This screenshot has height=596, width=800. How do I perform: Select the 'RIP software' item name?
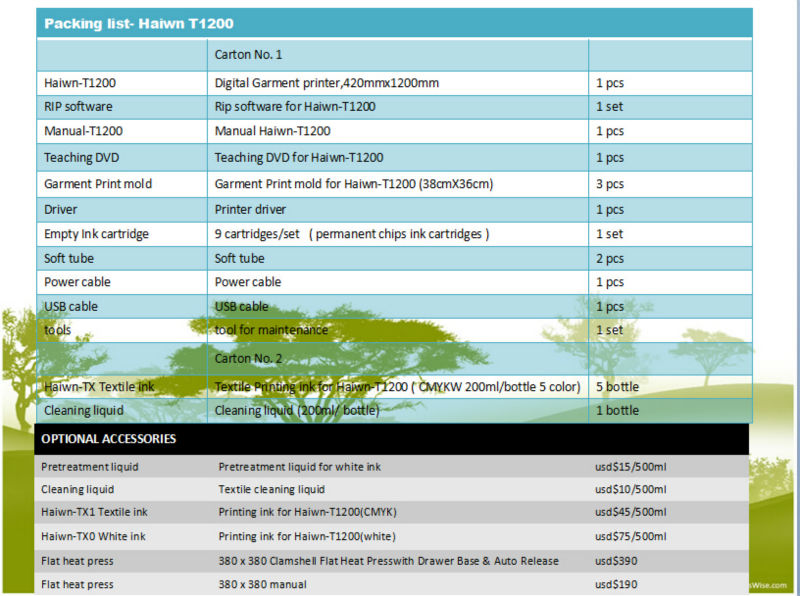tap(78, 107)
